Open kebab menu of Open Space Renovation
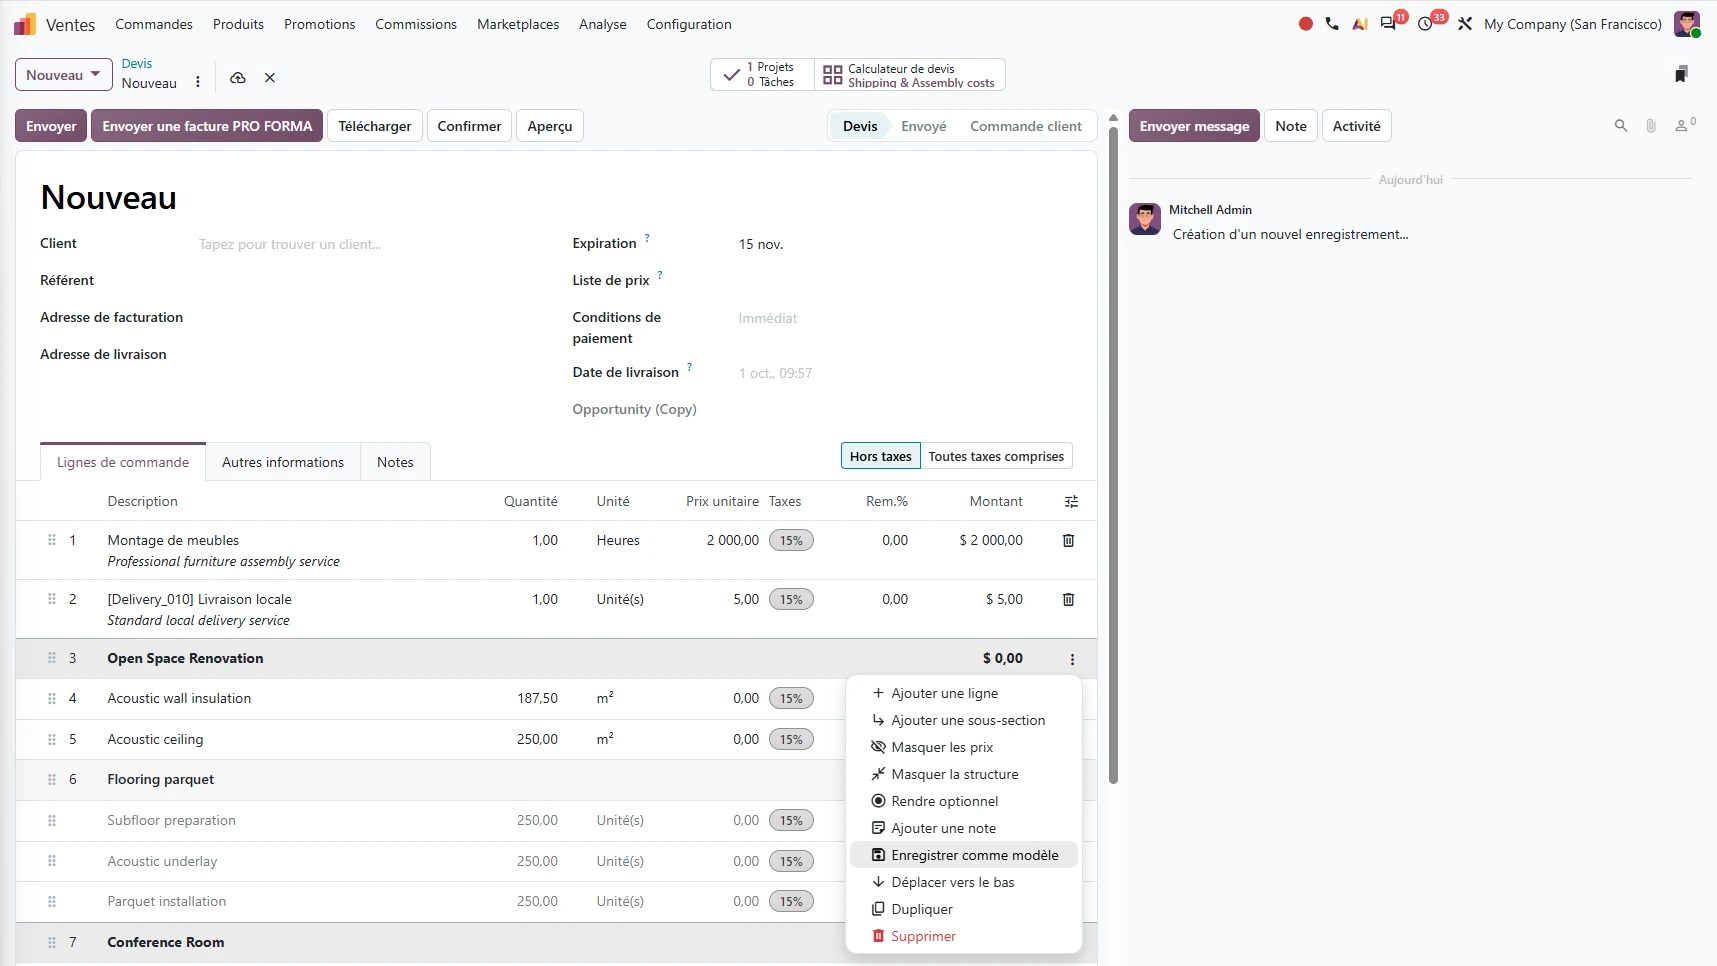 pyautogui.click(x=1072, y=659)
